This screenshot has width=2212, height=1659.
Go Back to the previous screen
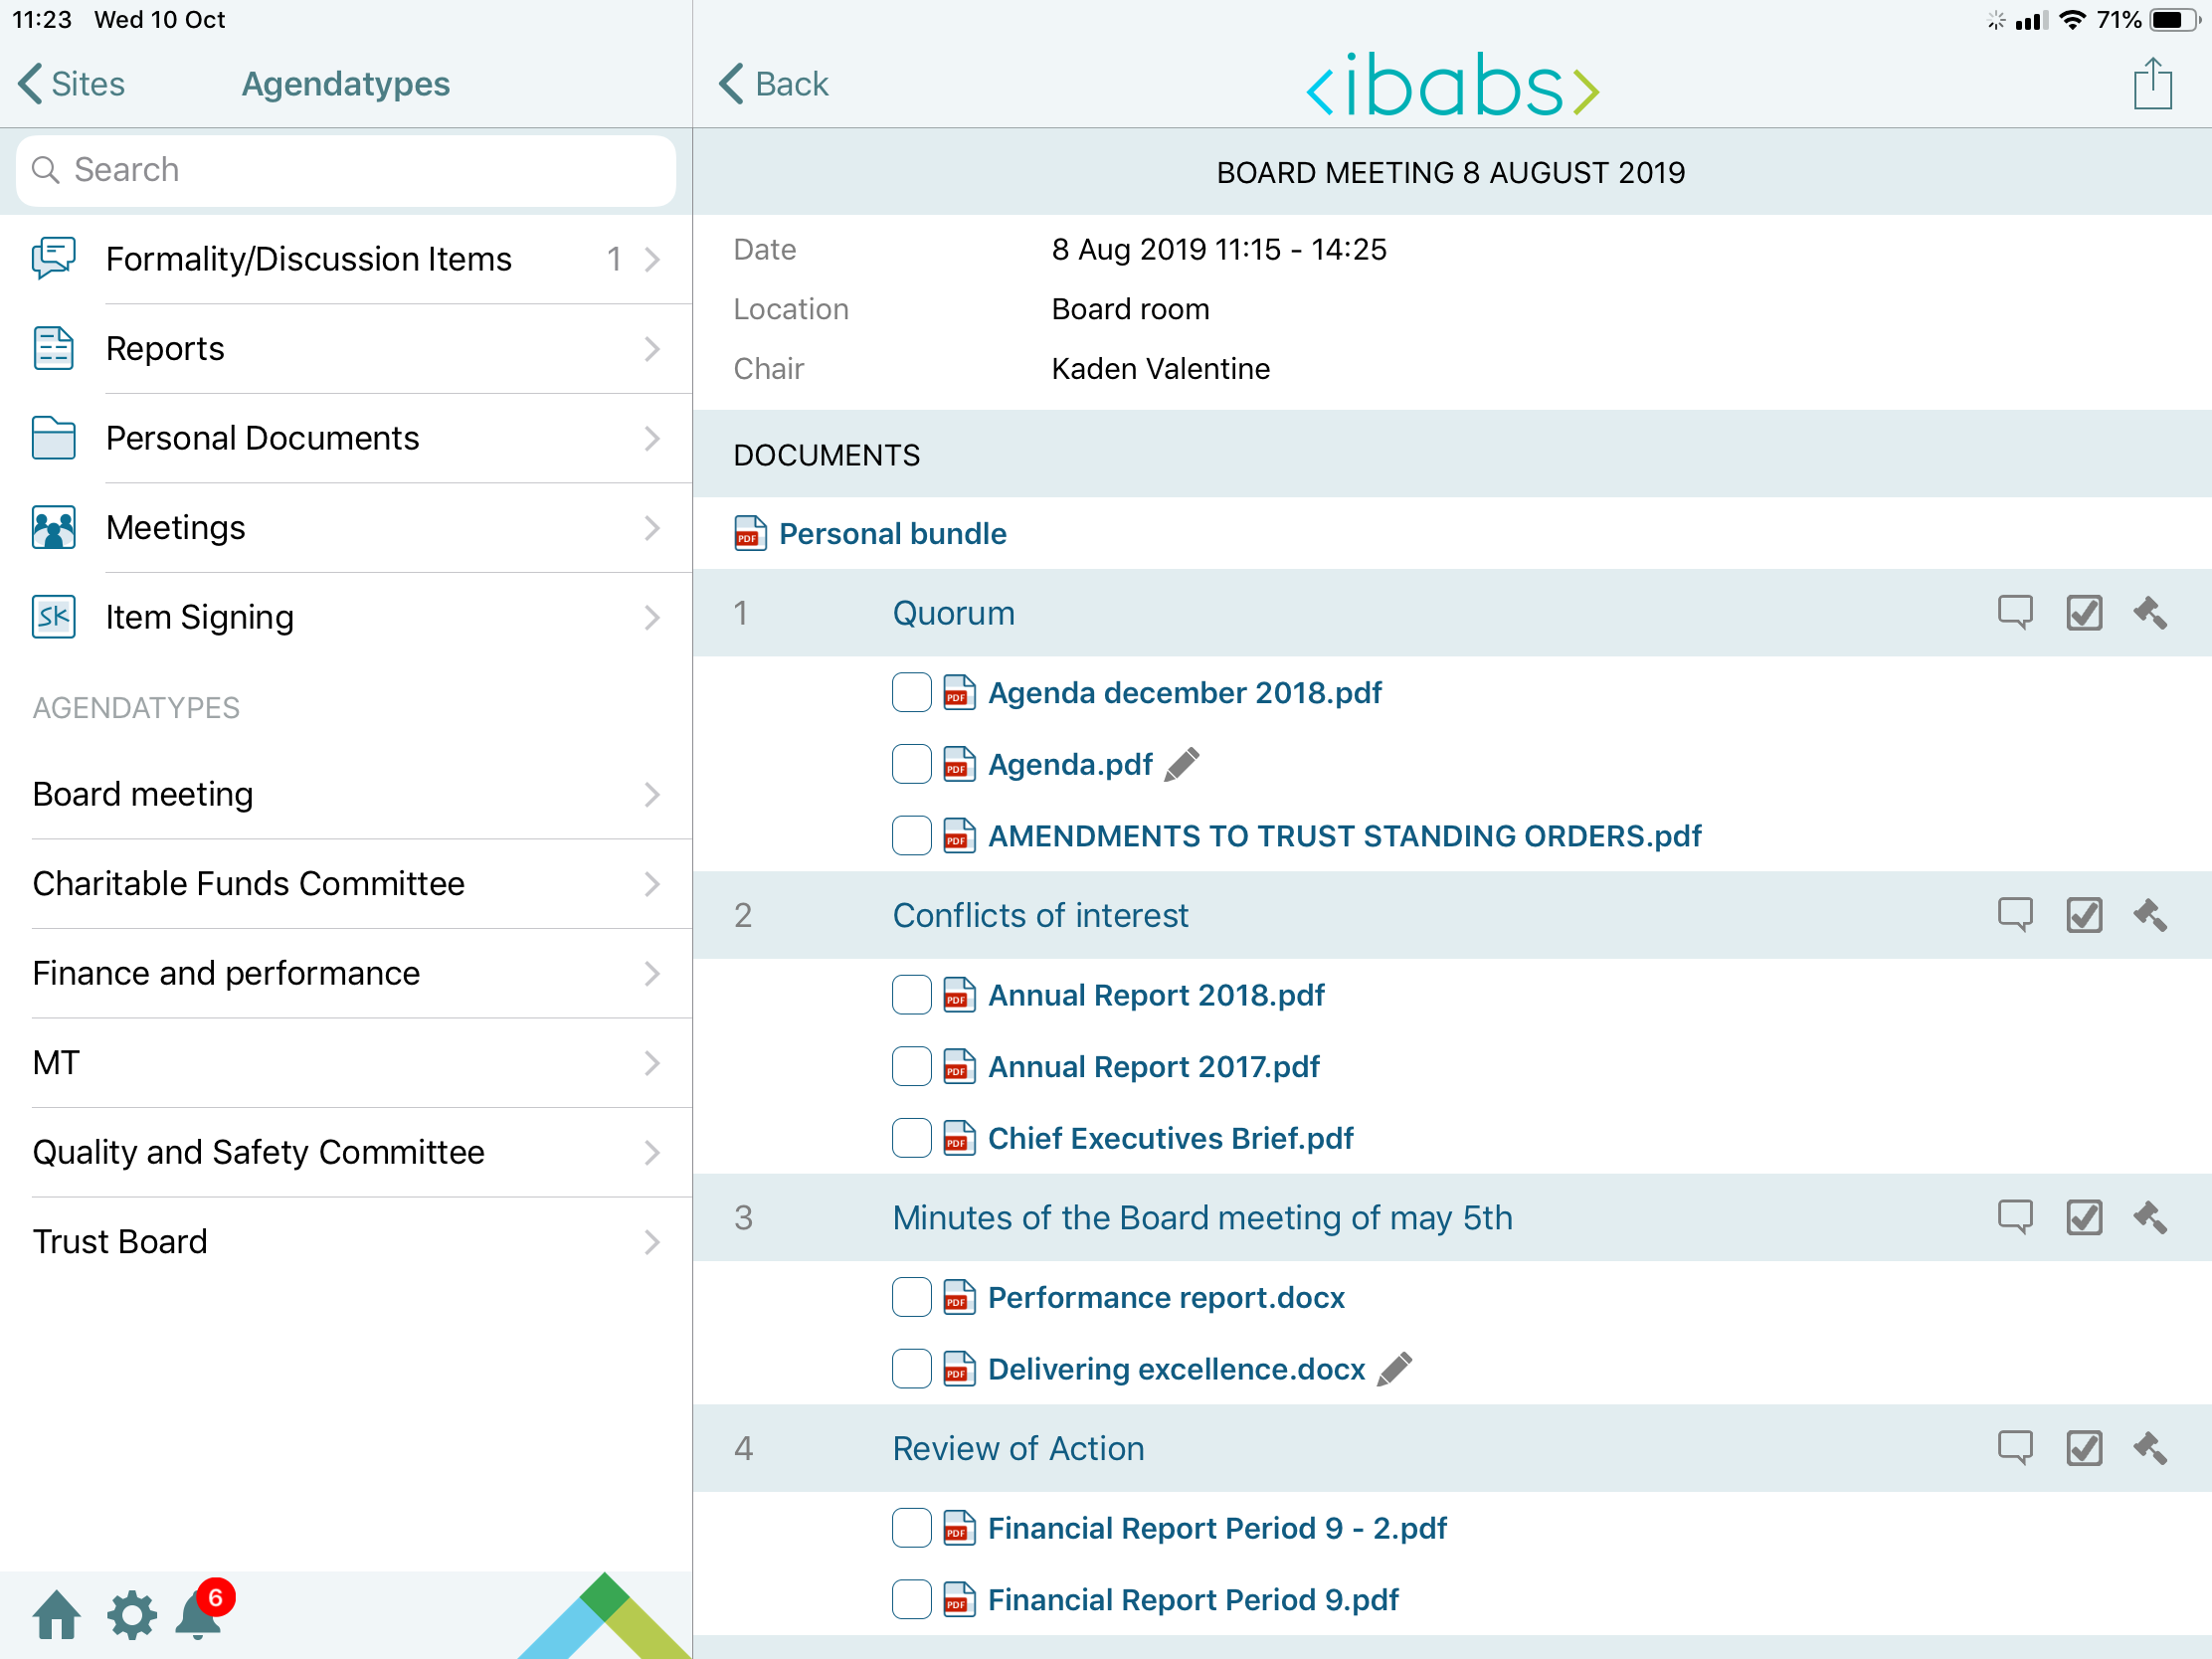(x=774, y=84)
